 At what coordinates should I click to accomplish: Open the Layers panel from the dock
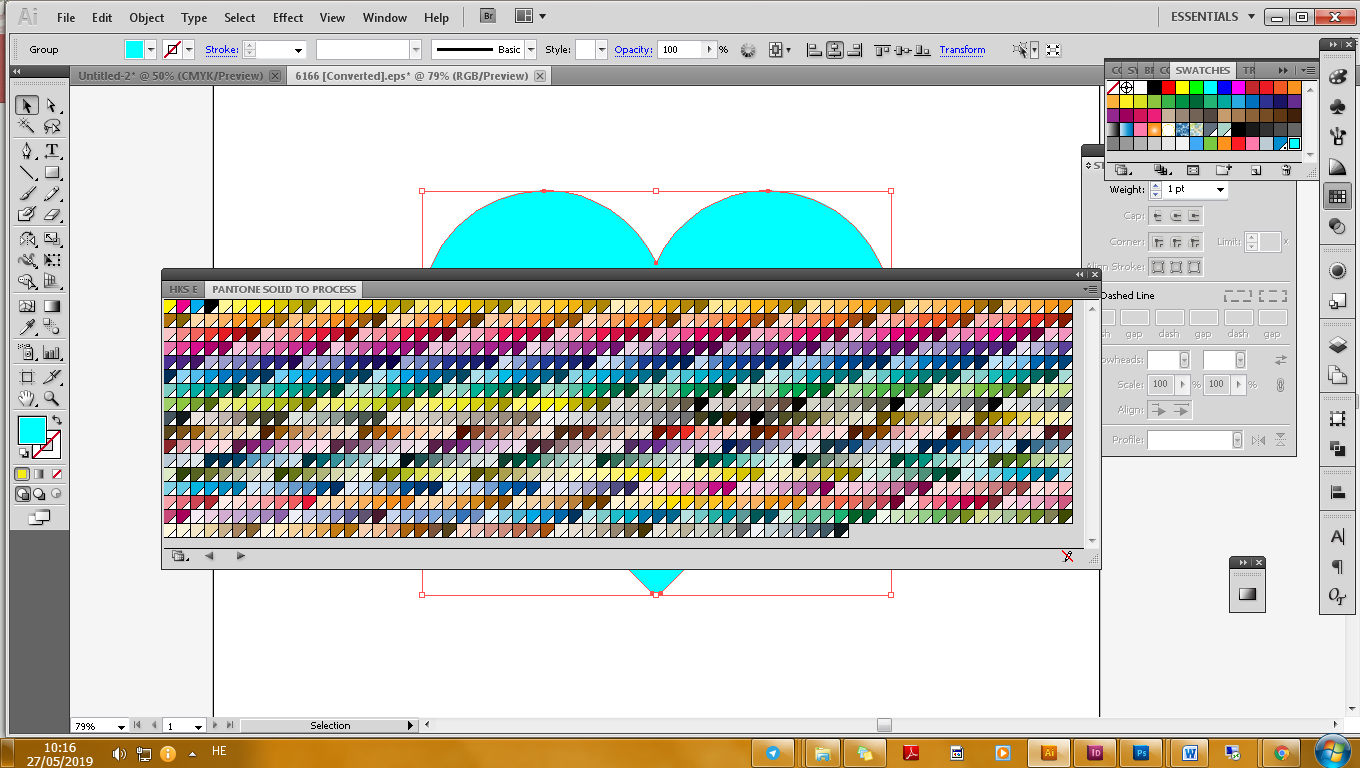(x=1337, y=345)
